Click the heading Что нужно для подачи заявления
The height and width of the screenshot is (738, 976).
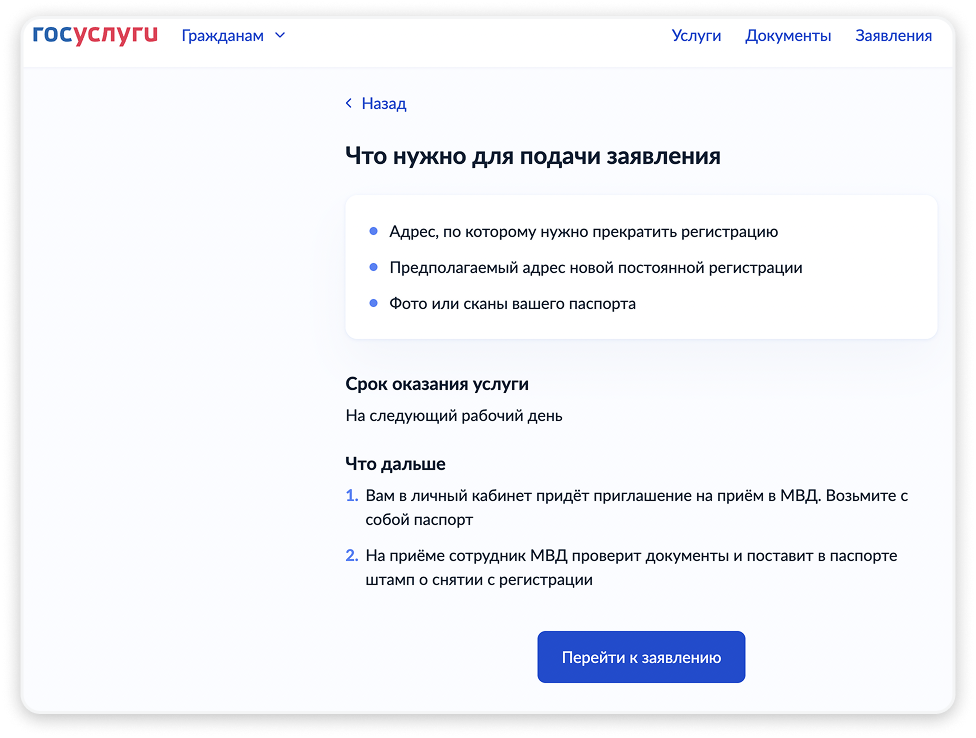(x=532, y=157)
